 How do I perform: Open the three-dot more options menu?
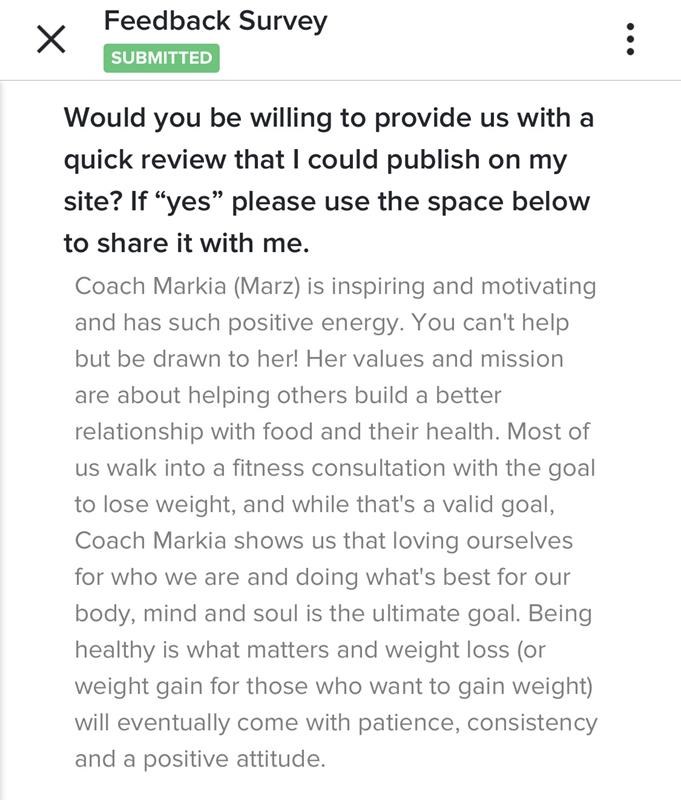630,39
